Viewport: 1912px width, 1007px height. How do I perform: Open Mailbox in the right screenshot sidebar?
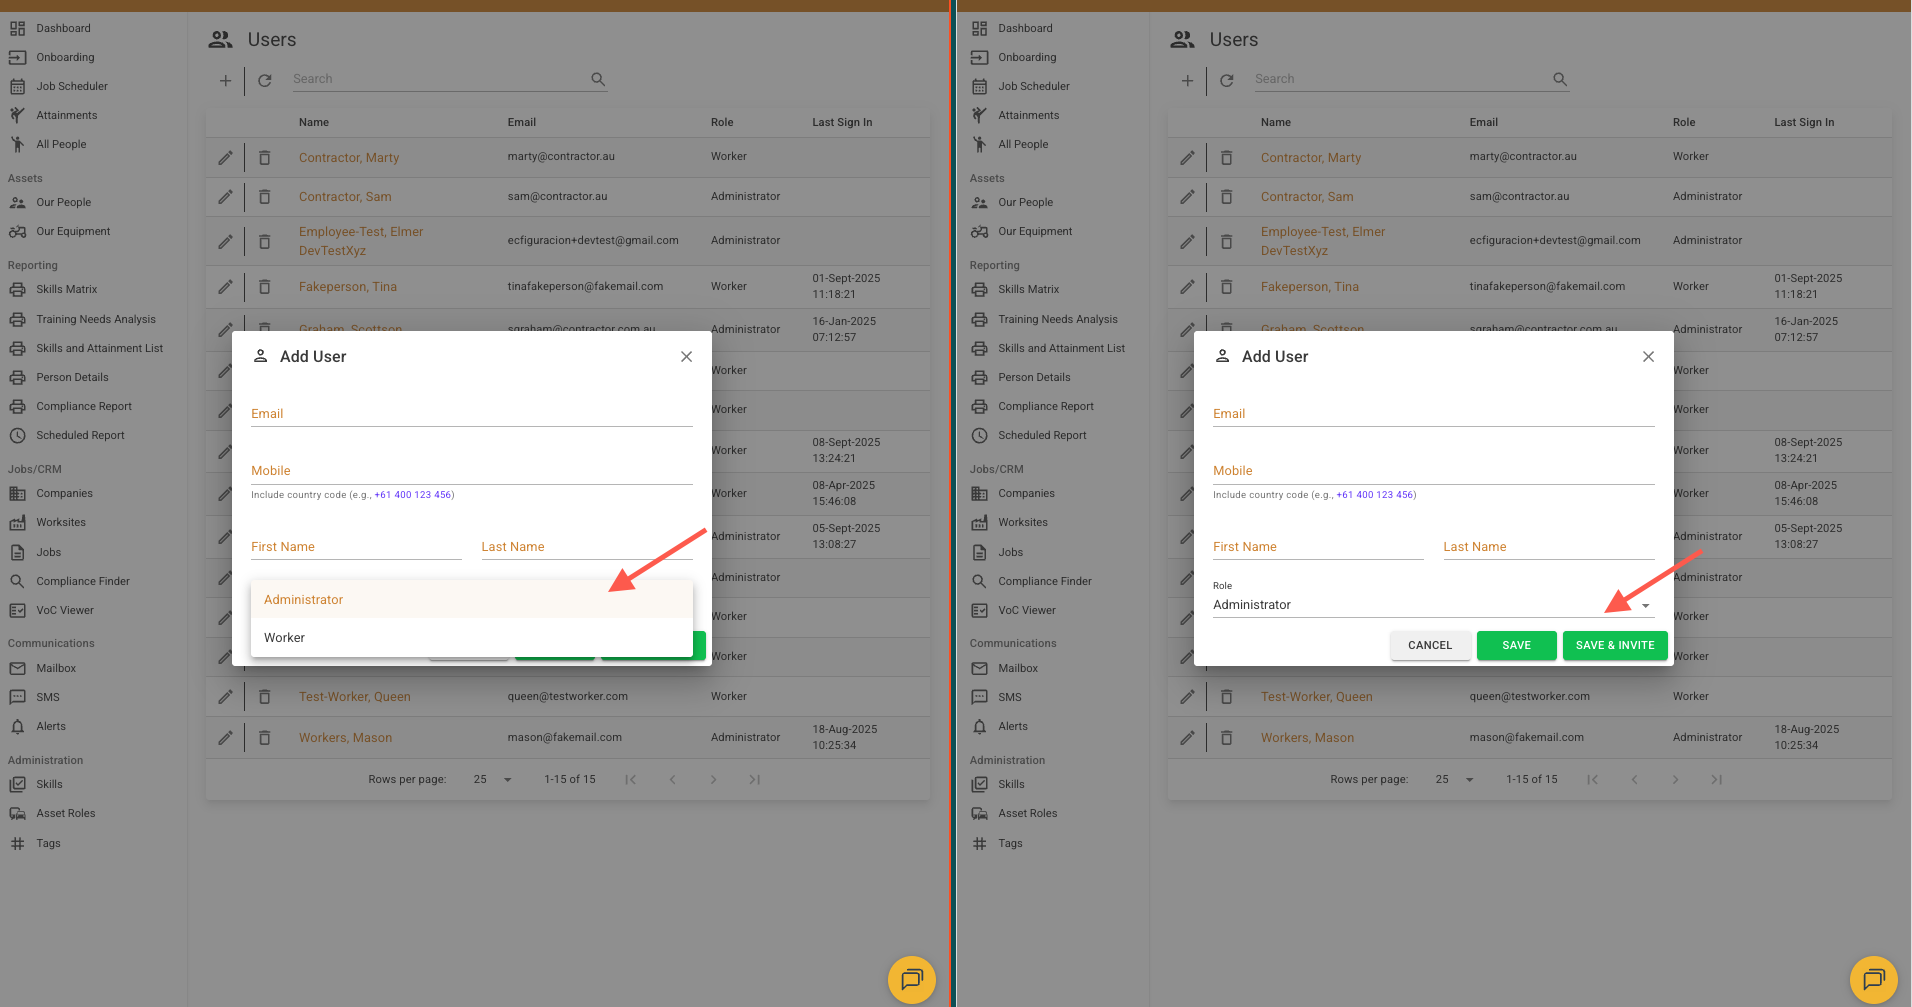1017,668
